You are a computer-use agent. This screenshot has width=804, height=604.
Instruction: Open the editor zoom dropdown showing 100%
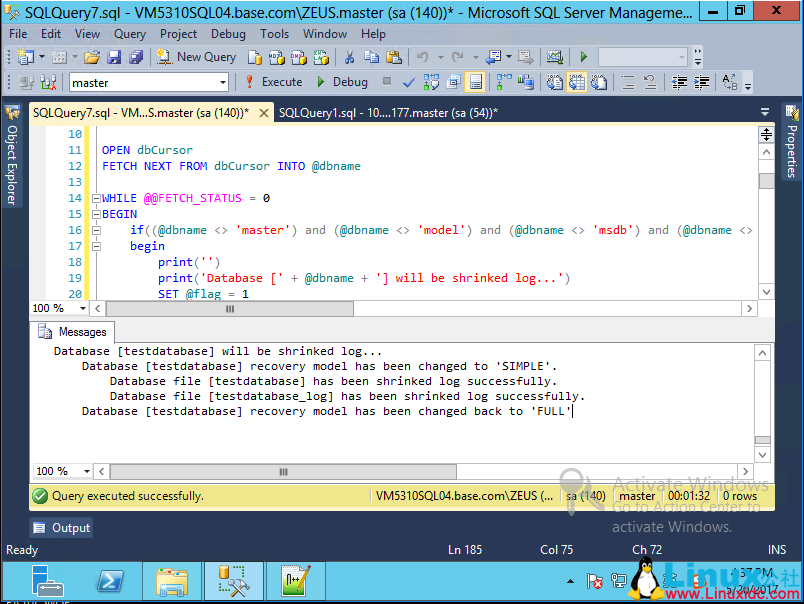pyautogui.click(x=60, y=307)
